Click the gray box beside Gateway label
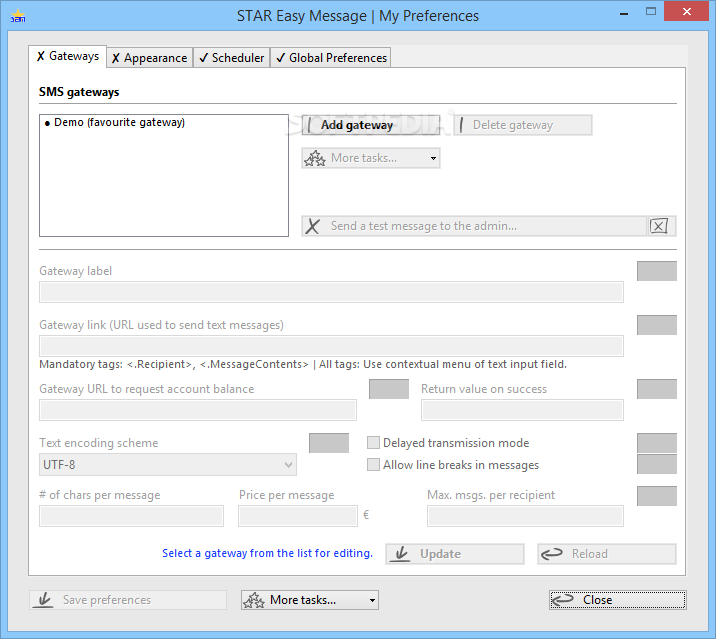Image resolution: width=716 pixels, height=639 pixels. pyautogui.click(x=657, y=271)
